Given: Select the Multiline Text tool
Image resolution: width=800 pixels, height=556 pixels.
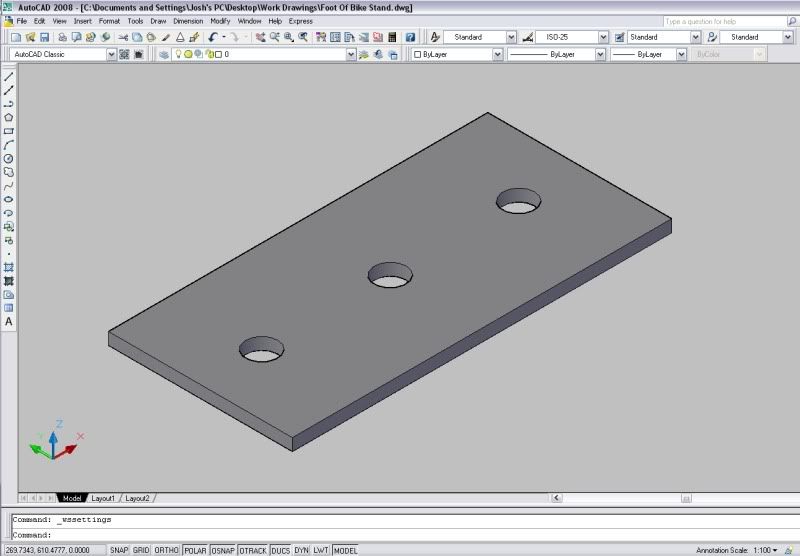Looking at the screenshot, I should click(9, 322).
